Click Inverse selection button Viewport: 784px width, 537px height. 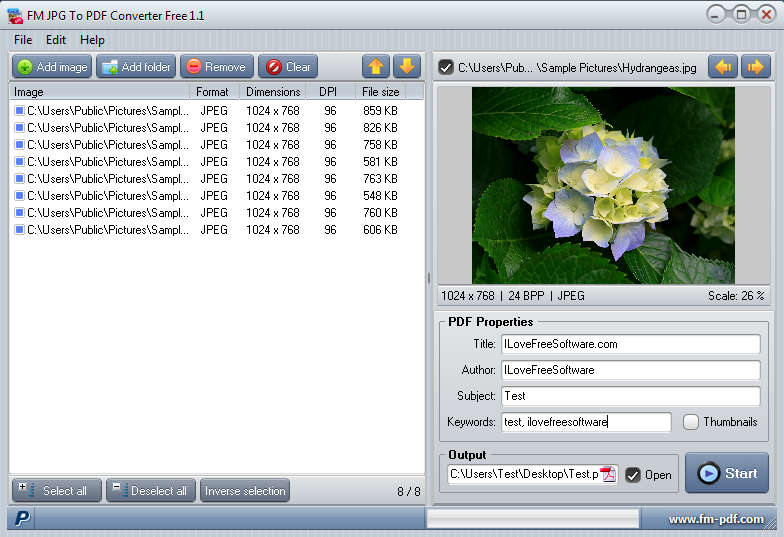pos(245,490)
